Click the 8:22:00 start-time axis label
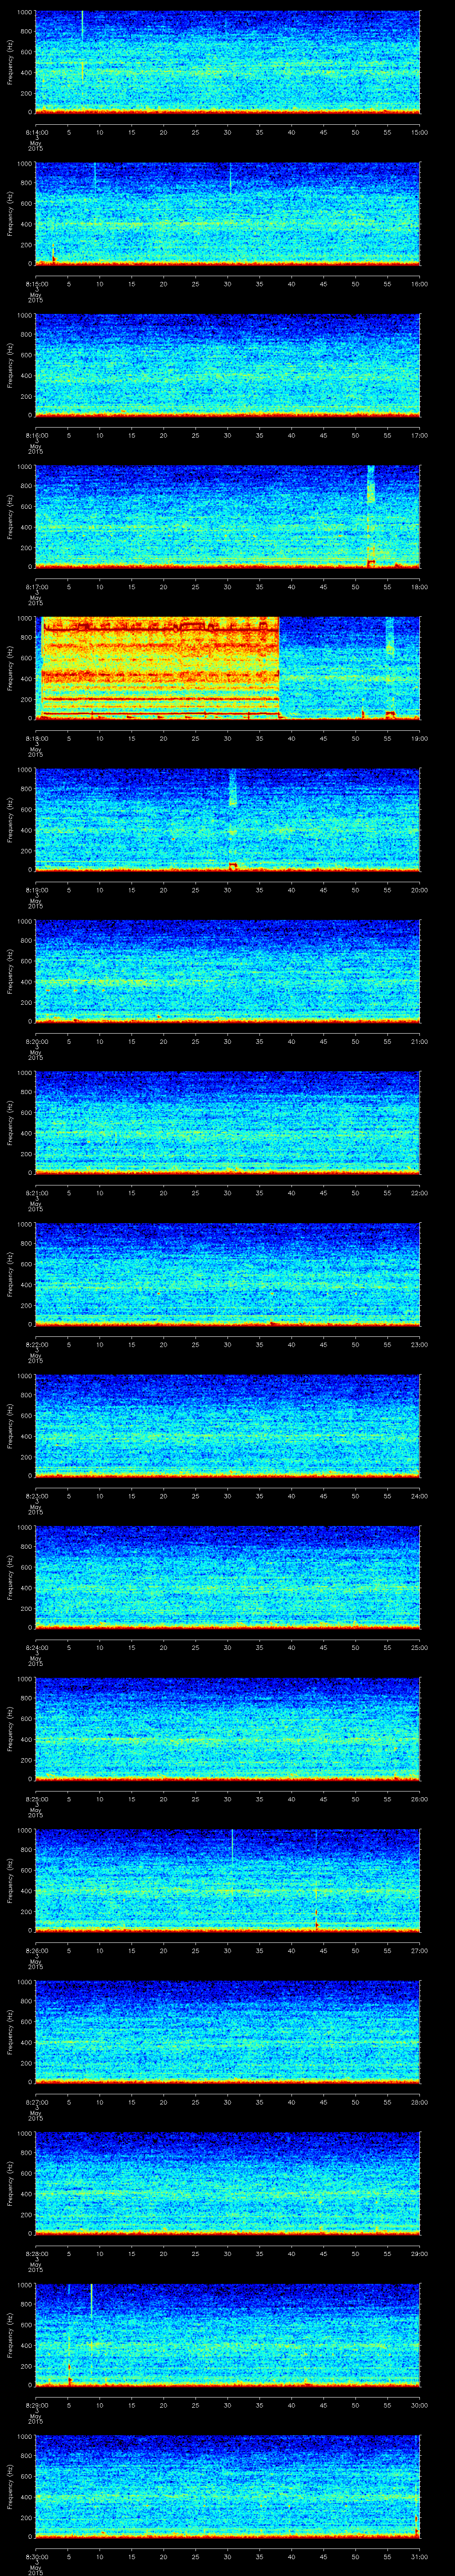 pos(36,1344)
